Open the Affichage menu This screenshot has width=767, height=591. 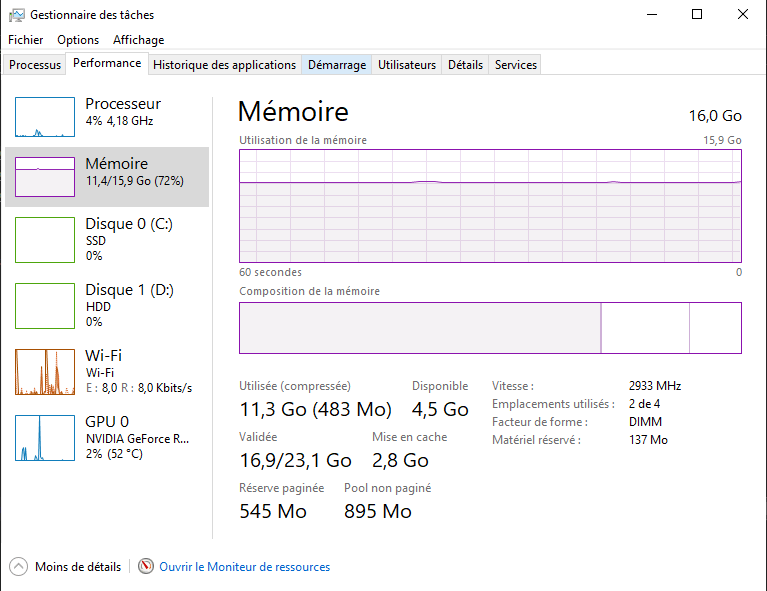pyautogui.click(x=138, y=40)
